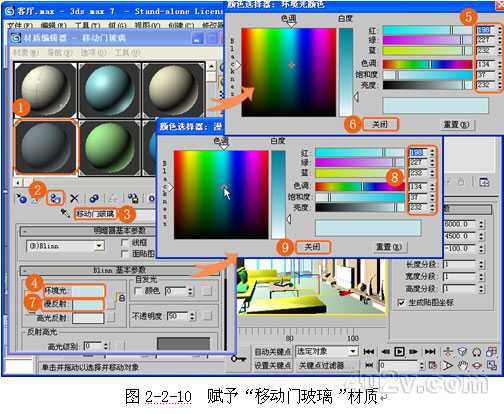Open Time Configuration icon

tap(432, 365)
